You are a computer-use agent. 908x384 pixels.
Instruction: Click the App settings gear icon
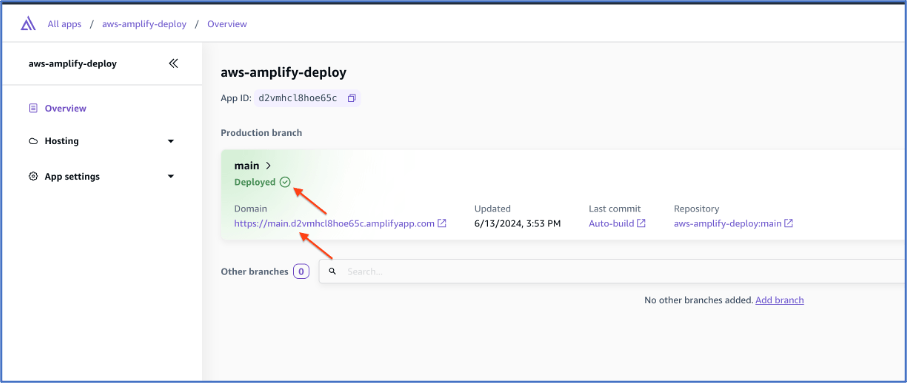[x=33, y=177]
